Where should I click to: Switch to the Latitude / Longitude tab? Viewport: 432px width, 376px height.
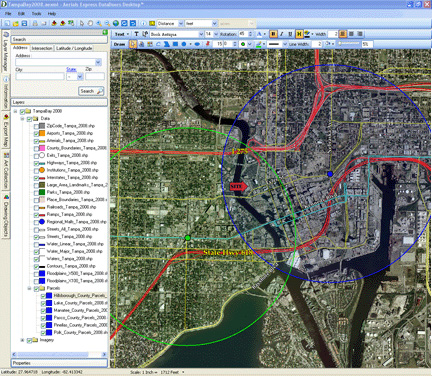74,48
